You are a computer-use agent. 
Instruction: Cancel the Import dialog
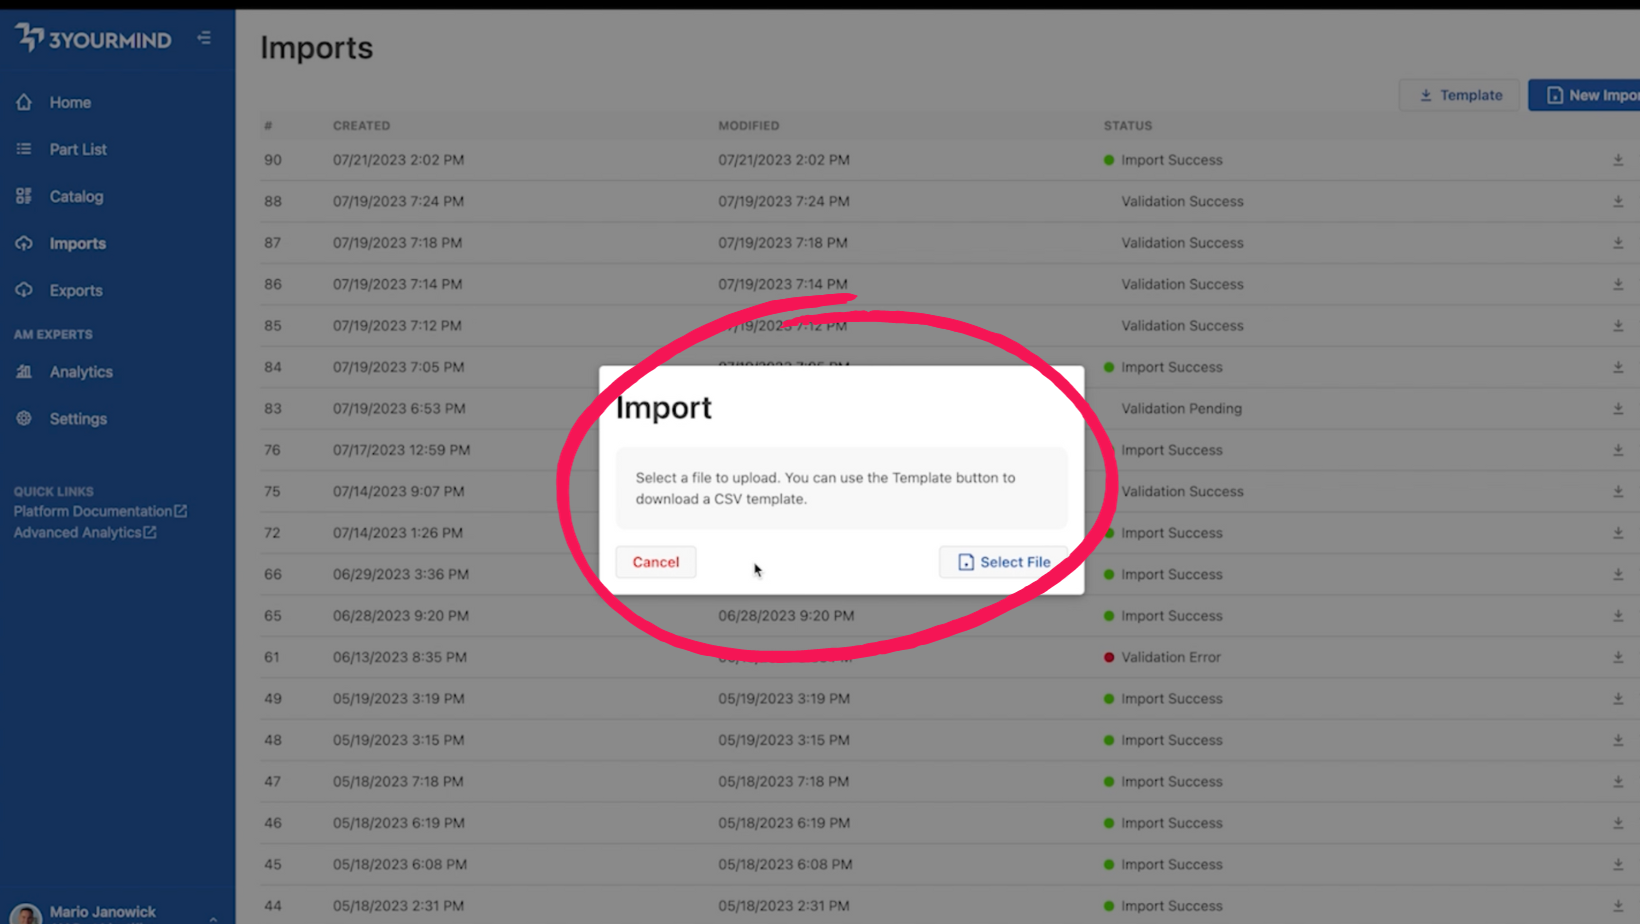click(655, 561)
